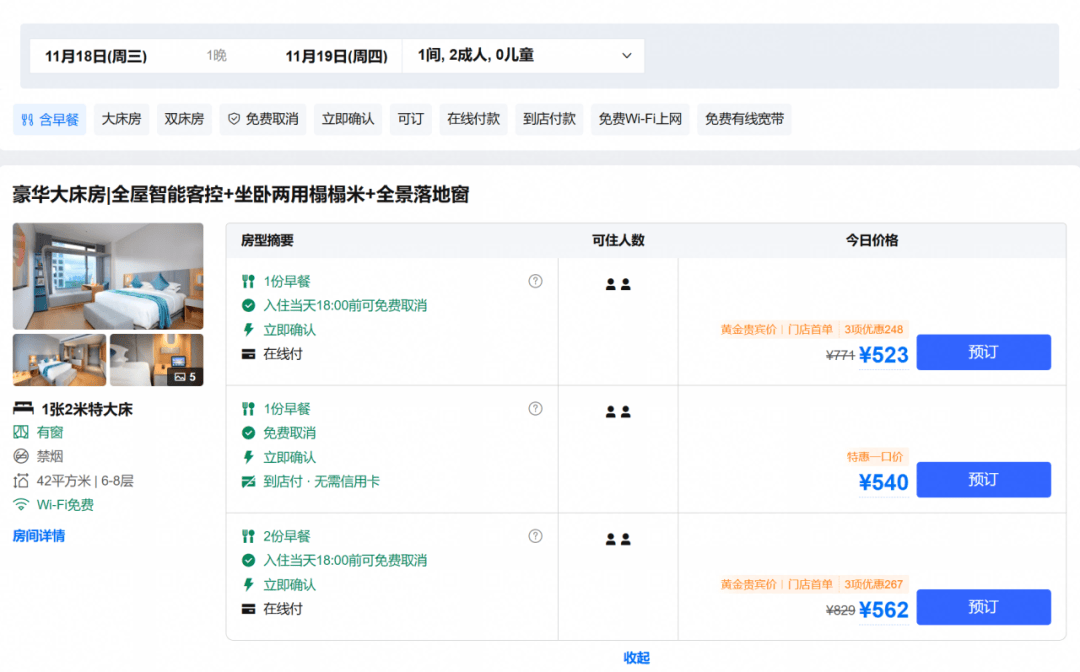Image resolution: width=1080 pixels, height=672 pixels.
Task: Click the ¥523 price amount
Action: [x=884, y=355]
